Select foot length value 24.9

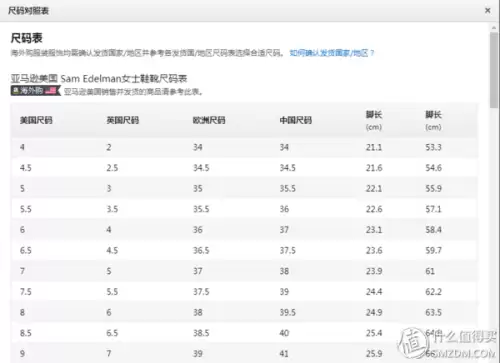374,312
